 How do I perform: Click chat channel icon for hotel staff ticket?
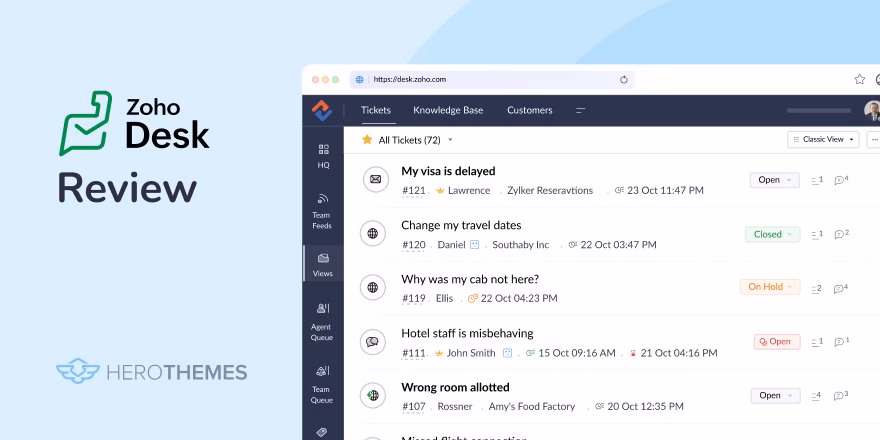coord(373,342)
